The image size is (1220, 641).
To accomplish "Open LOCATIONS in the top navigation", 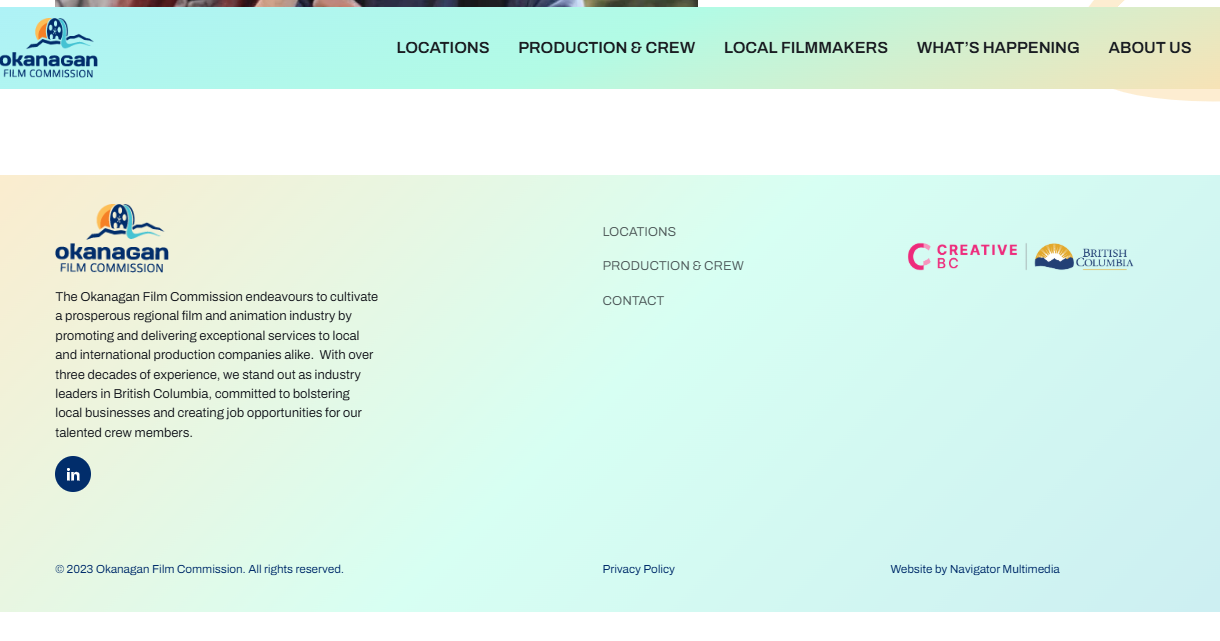I will pos(442,48).
